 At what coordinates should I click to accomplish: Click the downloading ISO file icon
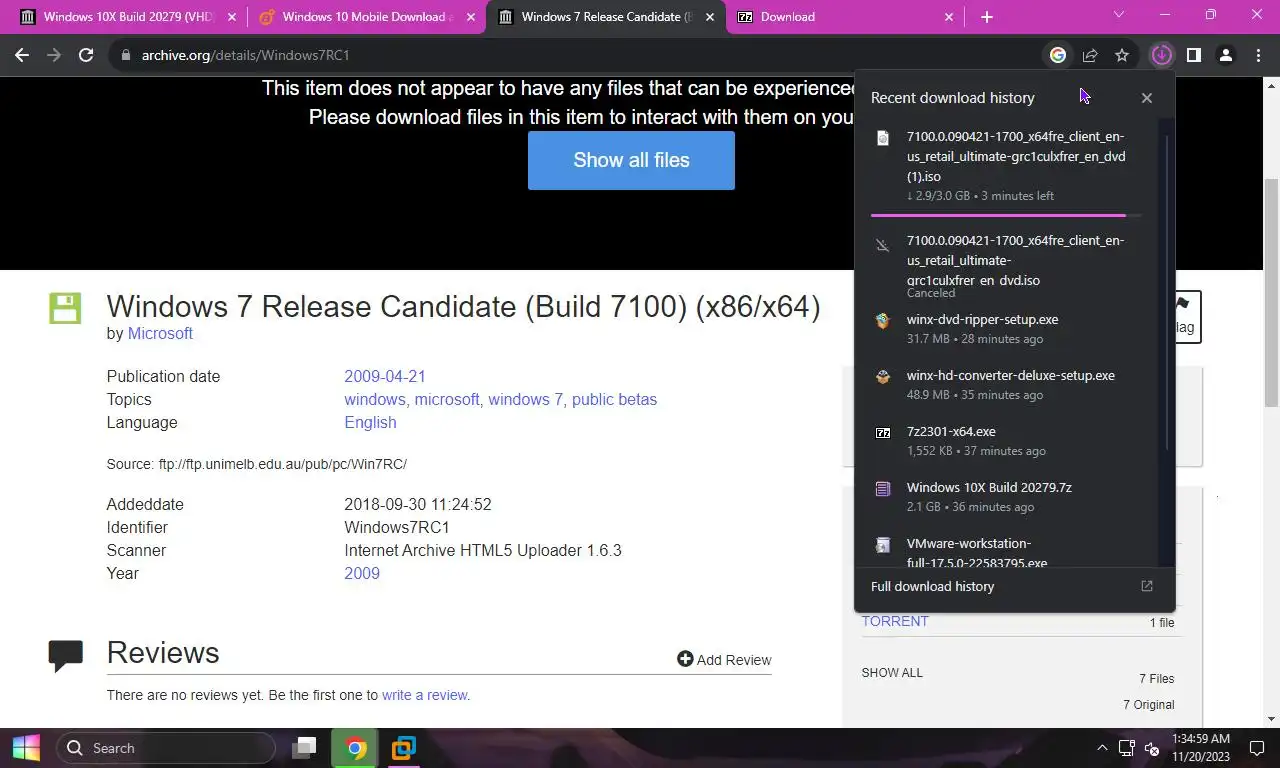click(x=882, y=138)
